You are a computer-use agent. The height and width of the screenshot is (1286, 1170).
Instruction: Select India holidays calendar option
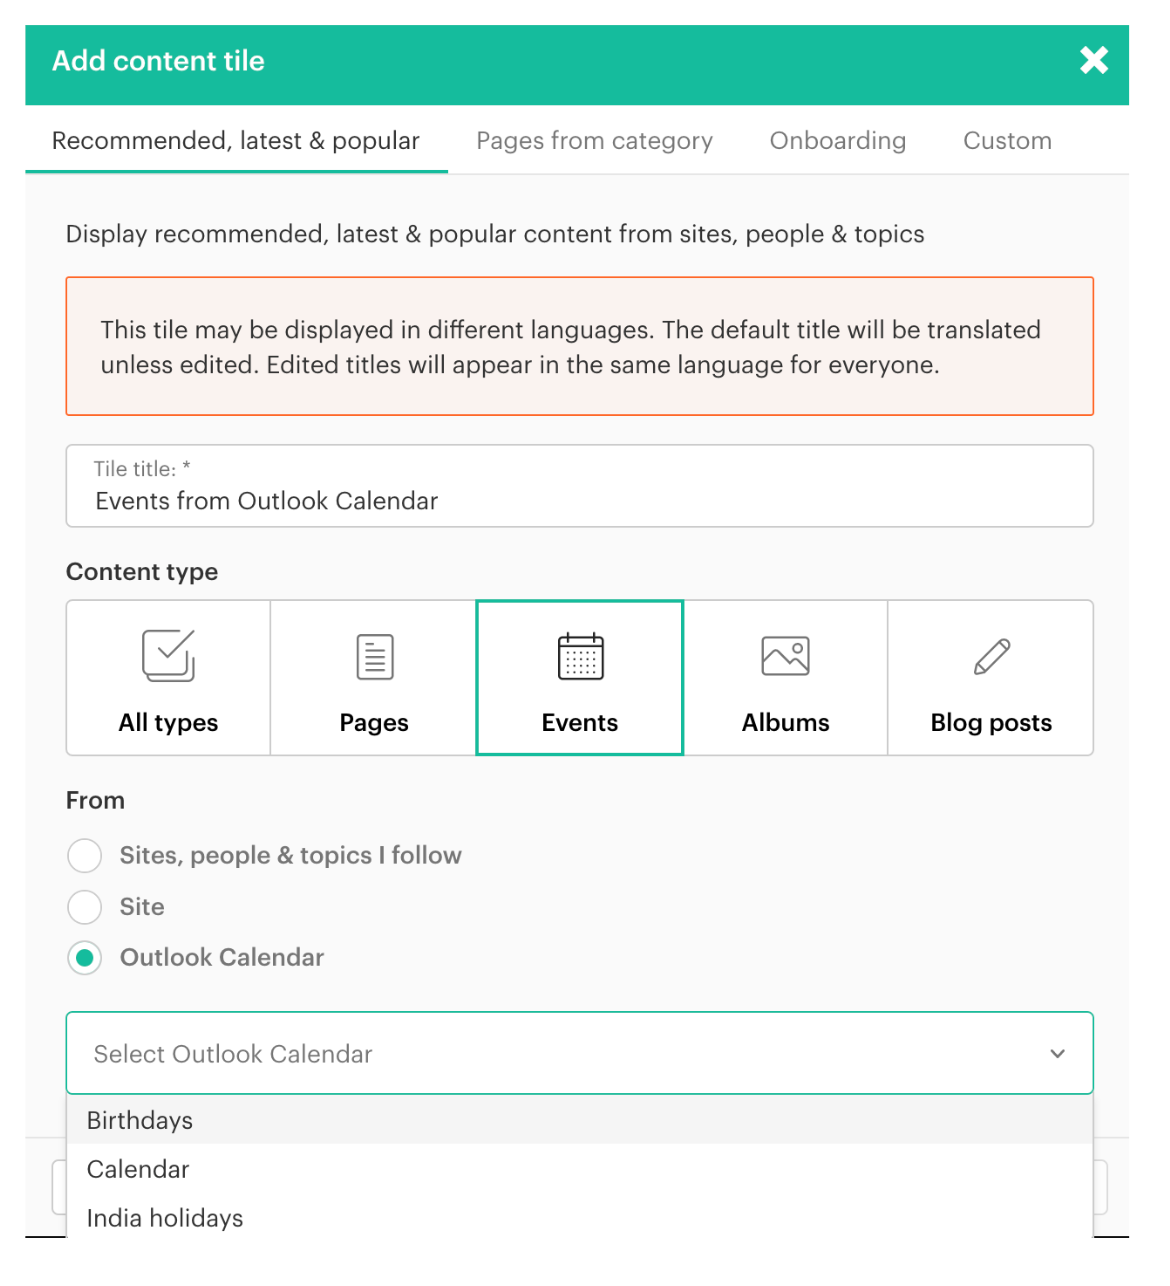click(x=165, y=1218)
